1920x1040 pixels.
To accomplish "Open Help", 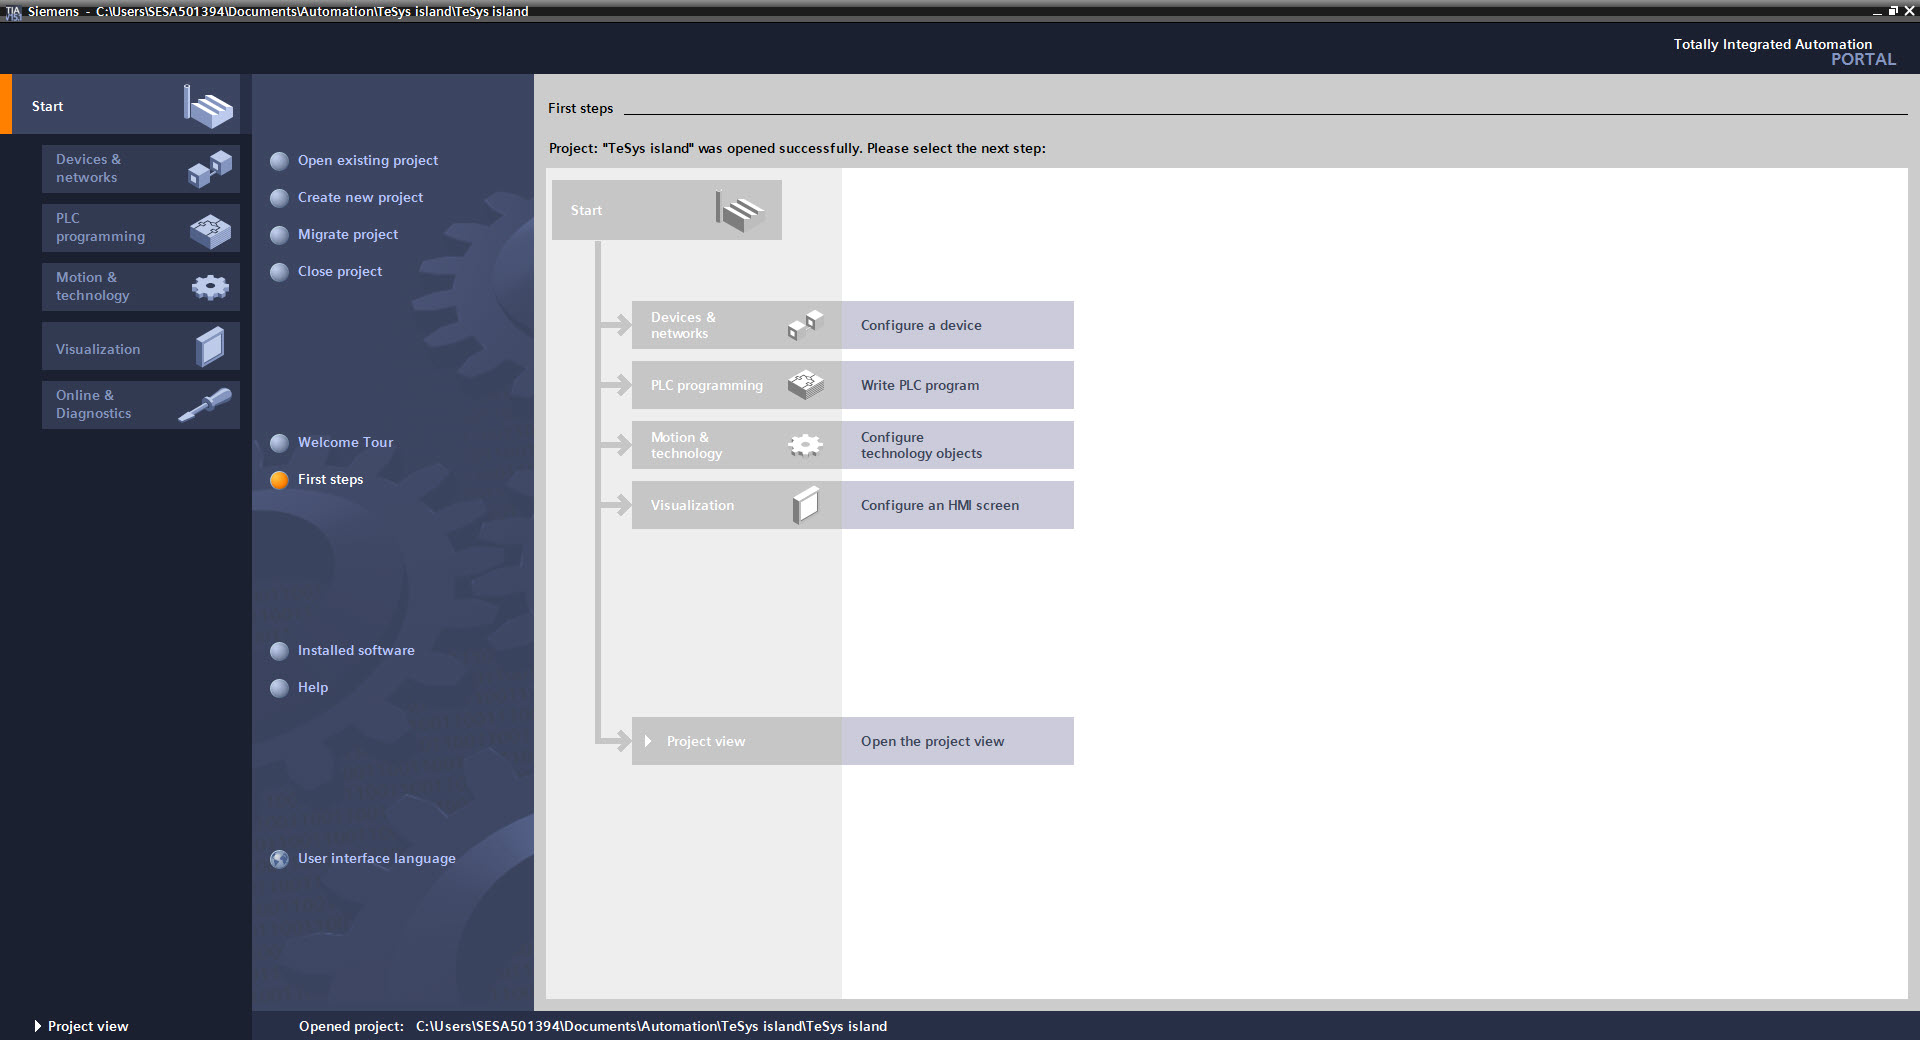I will point(313,687).
